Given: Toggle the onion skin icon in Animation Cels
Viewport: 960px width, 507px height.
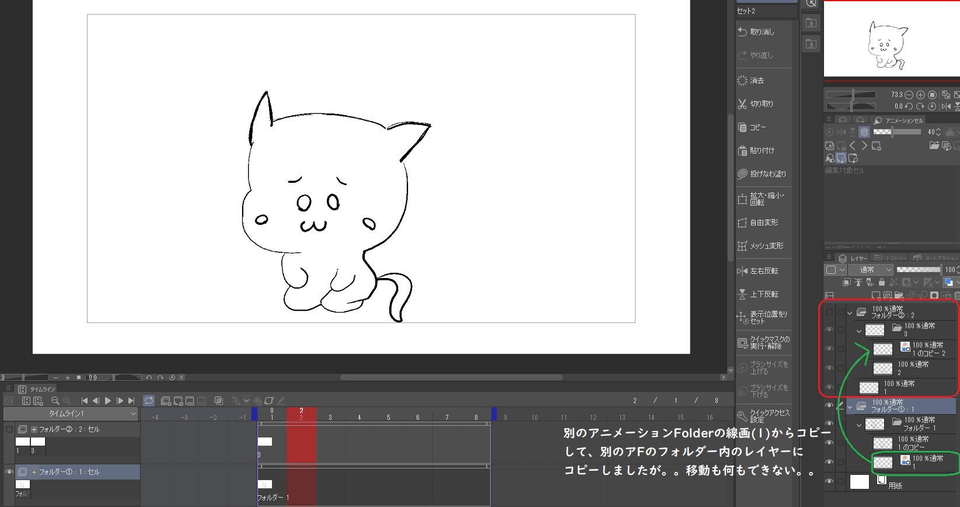Looking at the screenshot, I should tap(864, 132).
